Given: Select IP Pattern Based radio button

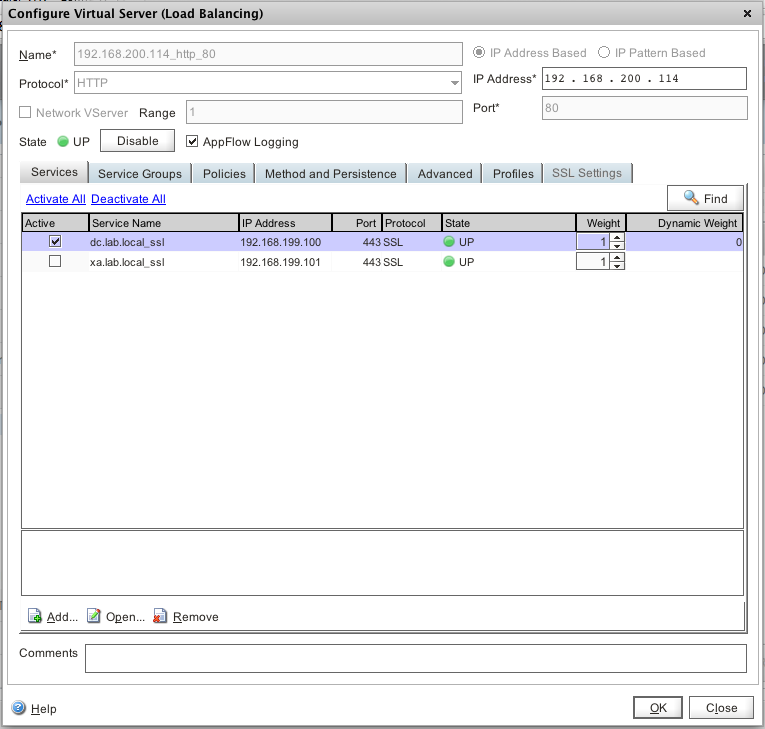Looking at the screenshot, I should click(x=604, y=53).
